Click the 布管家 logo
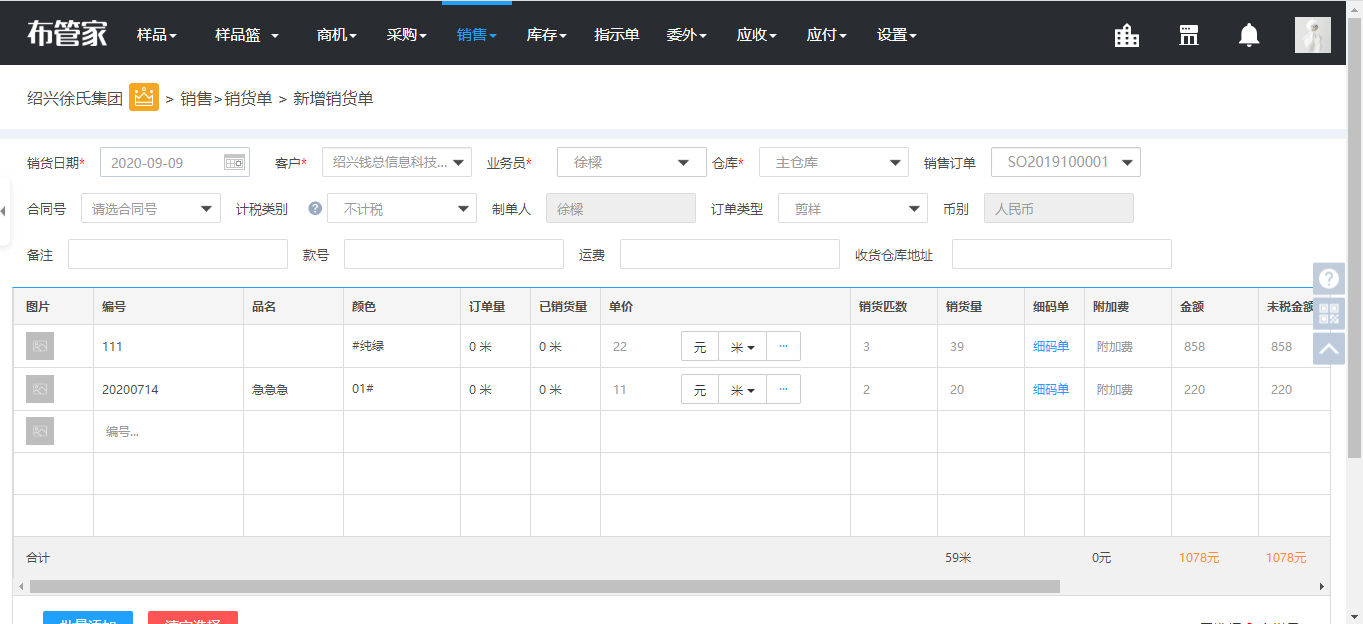 [x=67, y=34]
